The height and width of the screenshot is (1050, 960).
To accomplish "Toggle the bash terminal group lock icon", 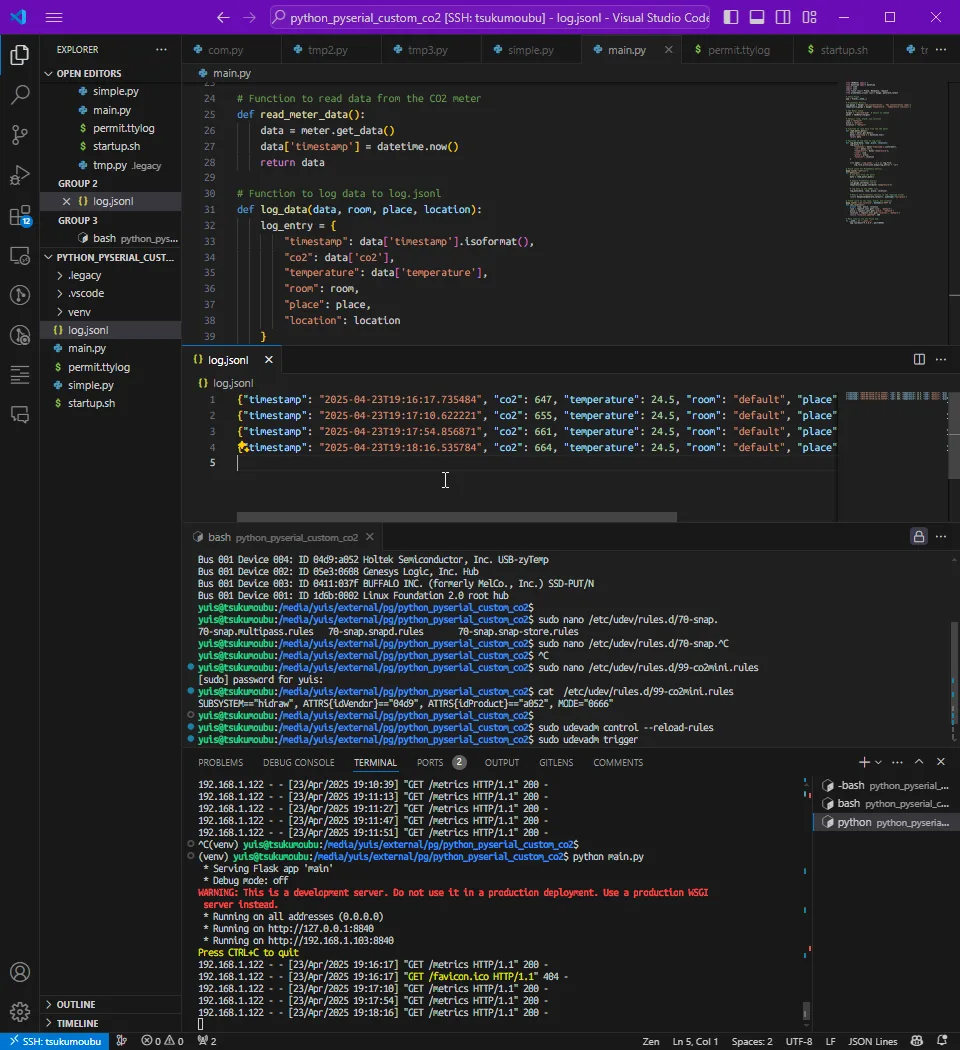I will (x=918, y=537).
